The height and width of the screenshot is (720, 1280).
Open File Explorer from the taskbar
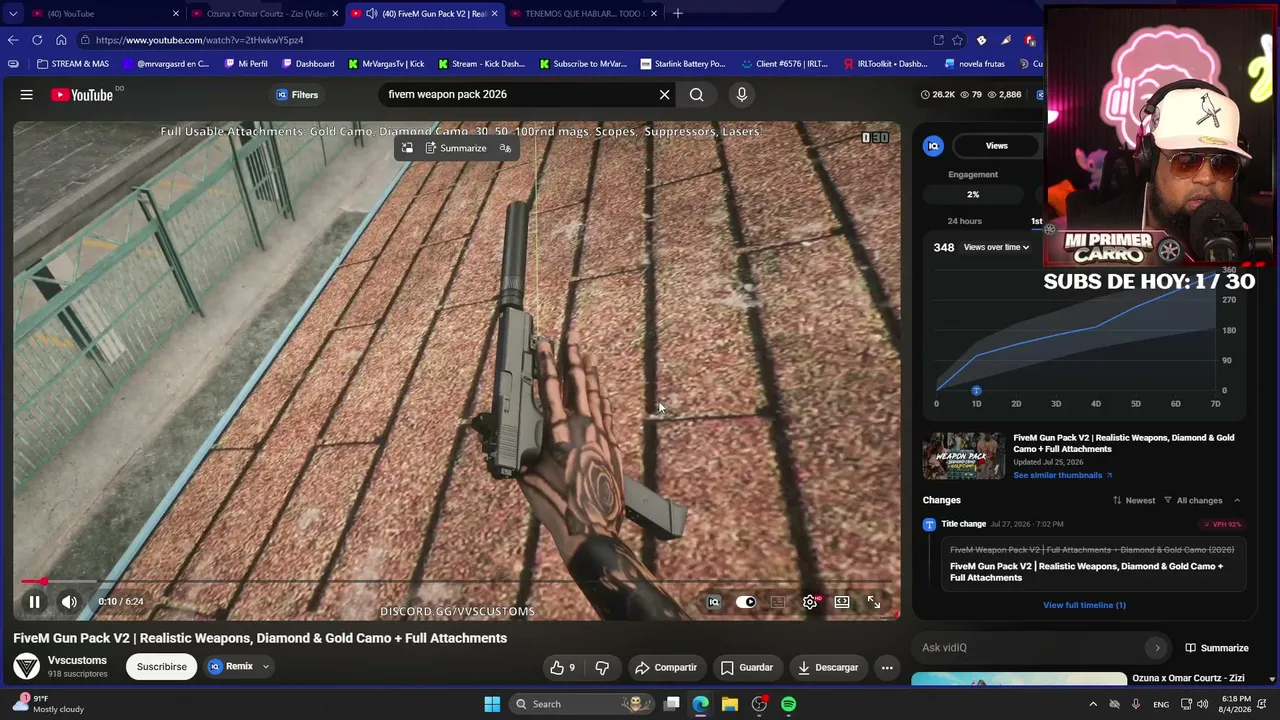730,704
